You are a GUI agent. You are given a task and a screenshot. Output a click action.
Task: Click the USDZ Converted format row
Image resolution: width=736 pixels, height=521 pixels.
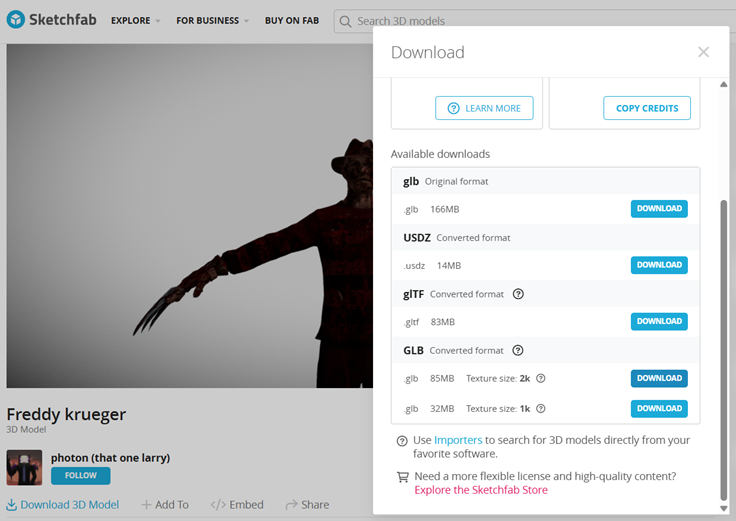tap(545, 238)
